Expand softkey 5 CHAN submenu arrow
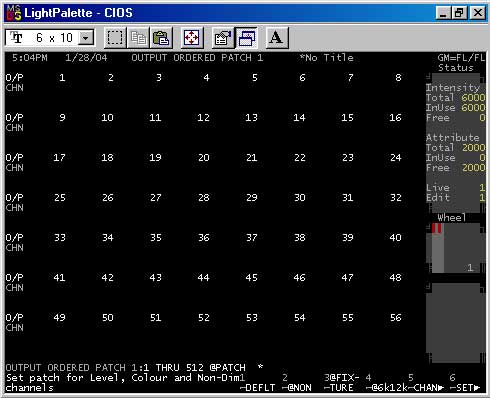The width and height of the screenshot is (490, 398). (441, 388)
